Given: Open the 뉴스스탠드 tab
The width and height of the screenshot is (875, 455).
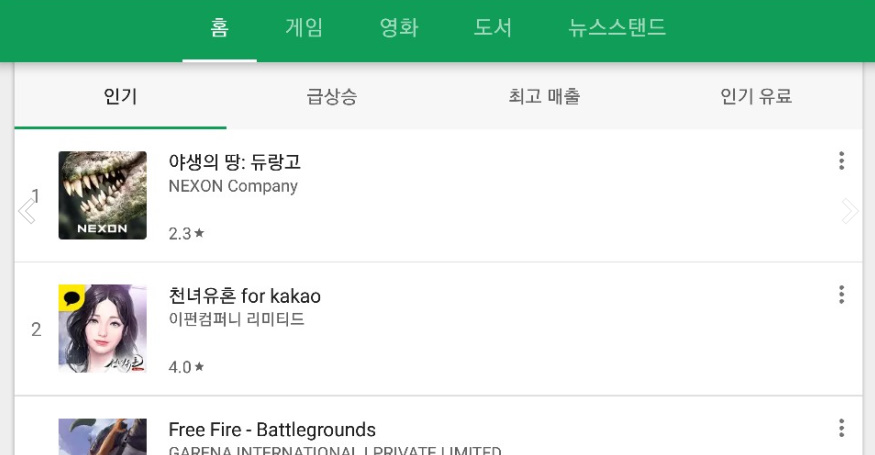Looking at the screenshot, I should click(617, 28).
